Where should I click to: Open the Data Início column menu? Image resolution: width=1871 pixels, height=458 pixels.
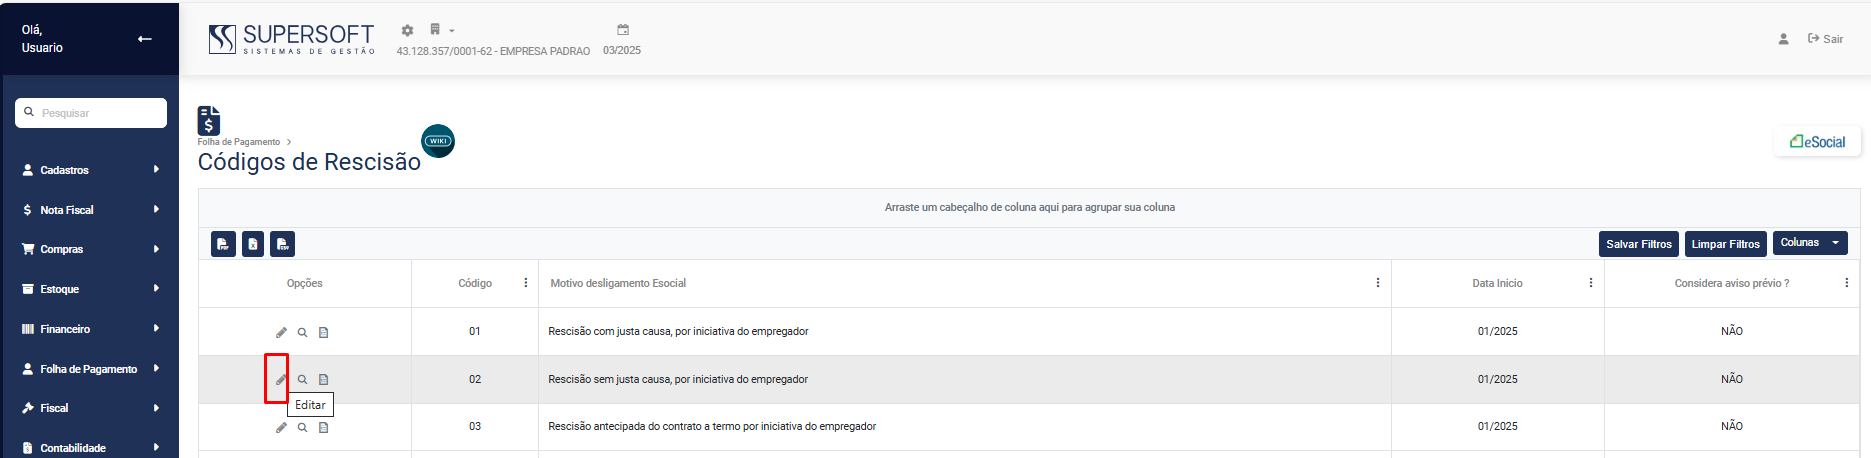tap(1591, 283)
